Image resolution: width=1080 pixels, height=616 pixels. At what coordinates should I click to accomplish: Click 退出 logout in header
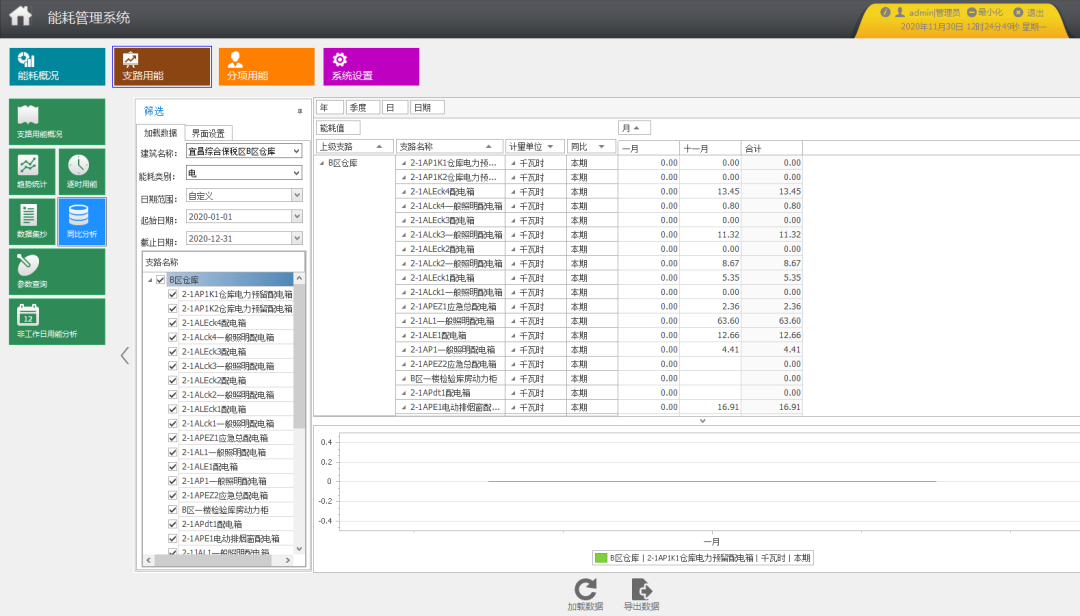point(1029,12)
